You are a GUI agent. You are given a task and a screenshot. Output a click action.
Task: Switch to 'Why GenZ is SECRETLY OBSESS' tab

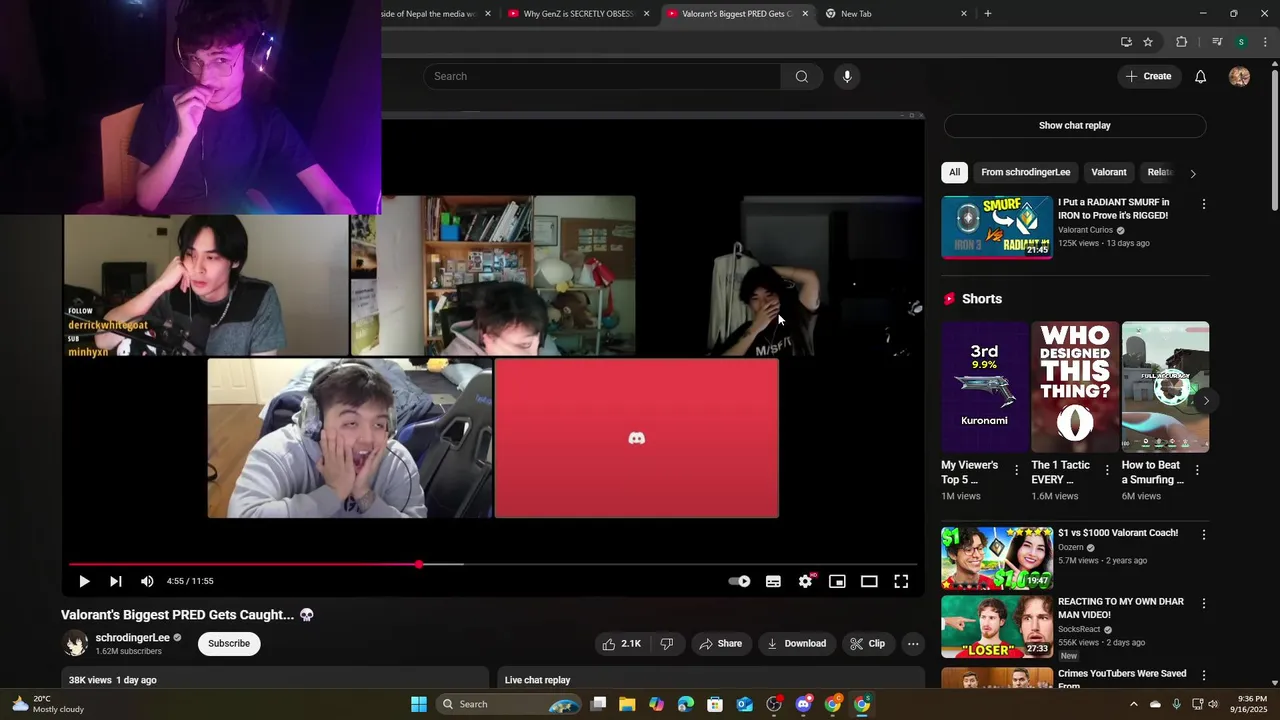tap(578, 14)
